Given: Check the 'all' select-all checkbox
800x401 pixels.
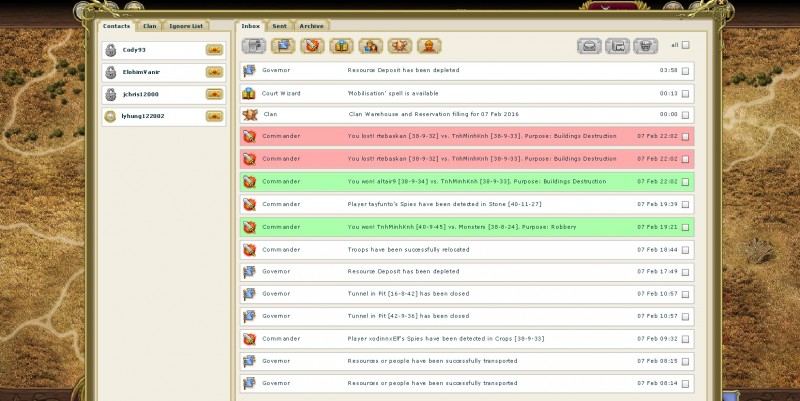Looking at the screenshot, I should (686, 45).
